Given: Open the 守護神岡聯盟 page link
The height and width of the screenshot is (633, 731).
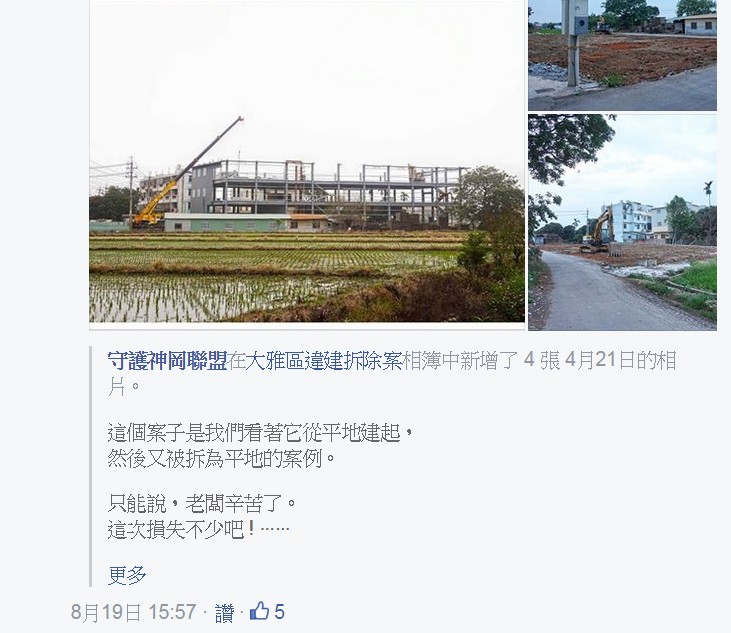Looking at the screenshot, I should click(167, 361).
